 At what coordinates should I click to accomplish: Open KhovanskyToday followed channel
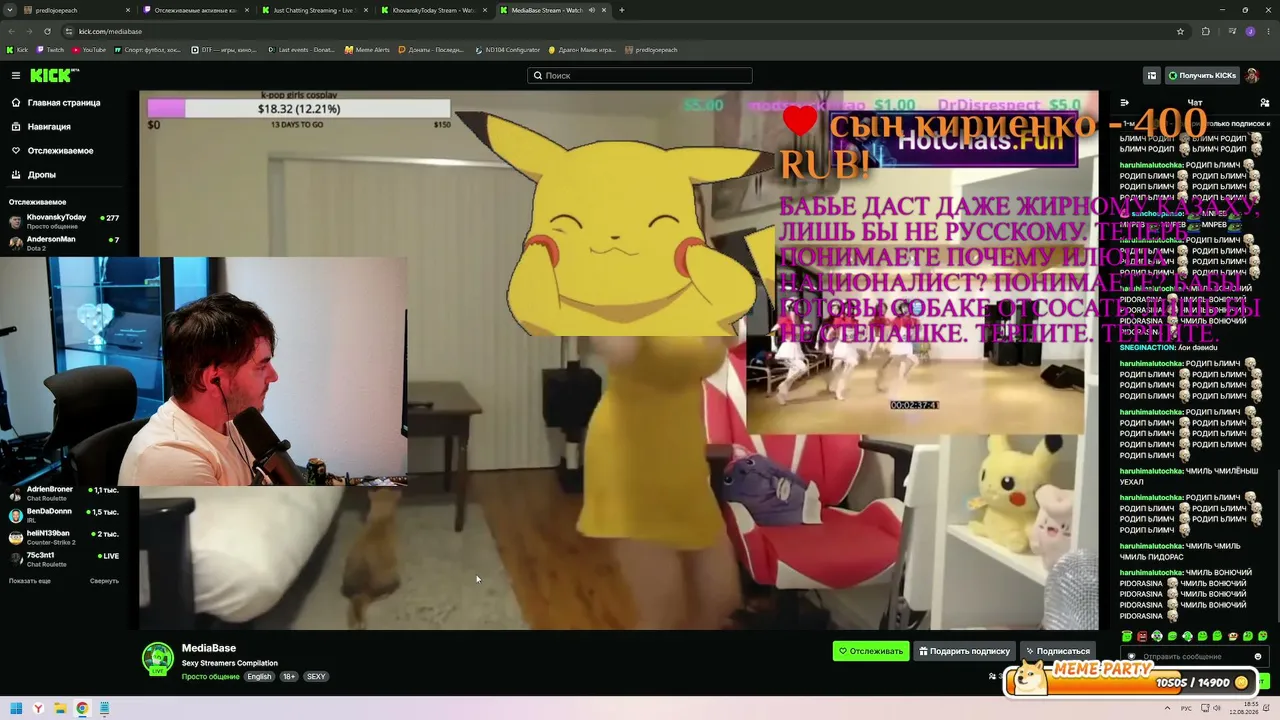coord(64,221)
